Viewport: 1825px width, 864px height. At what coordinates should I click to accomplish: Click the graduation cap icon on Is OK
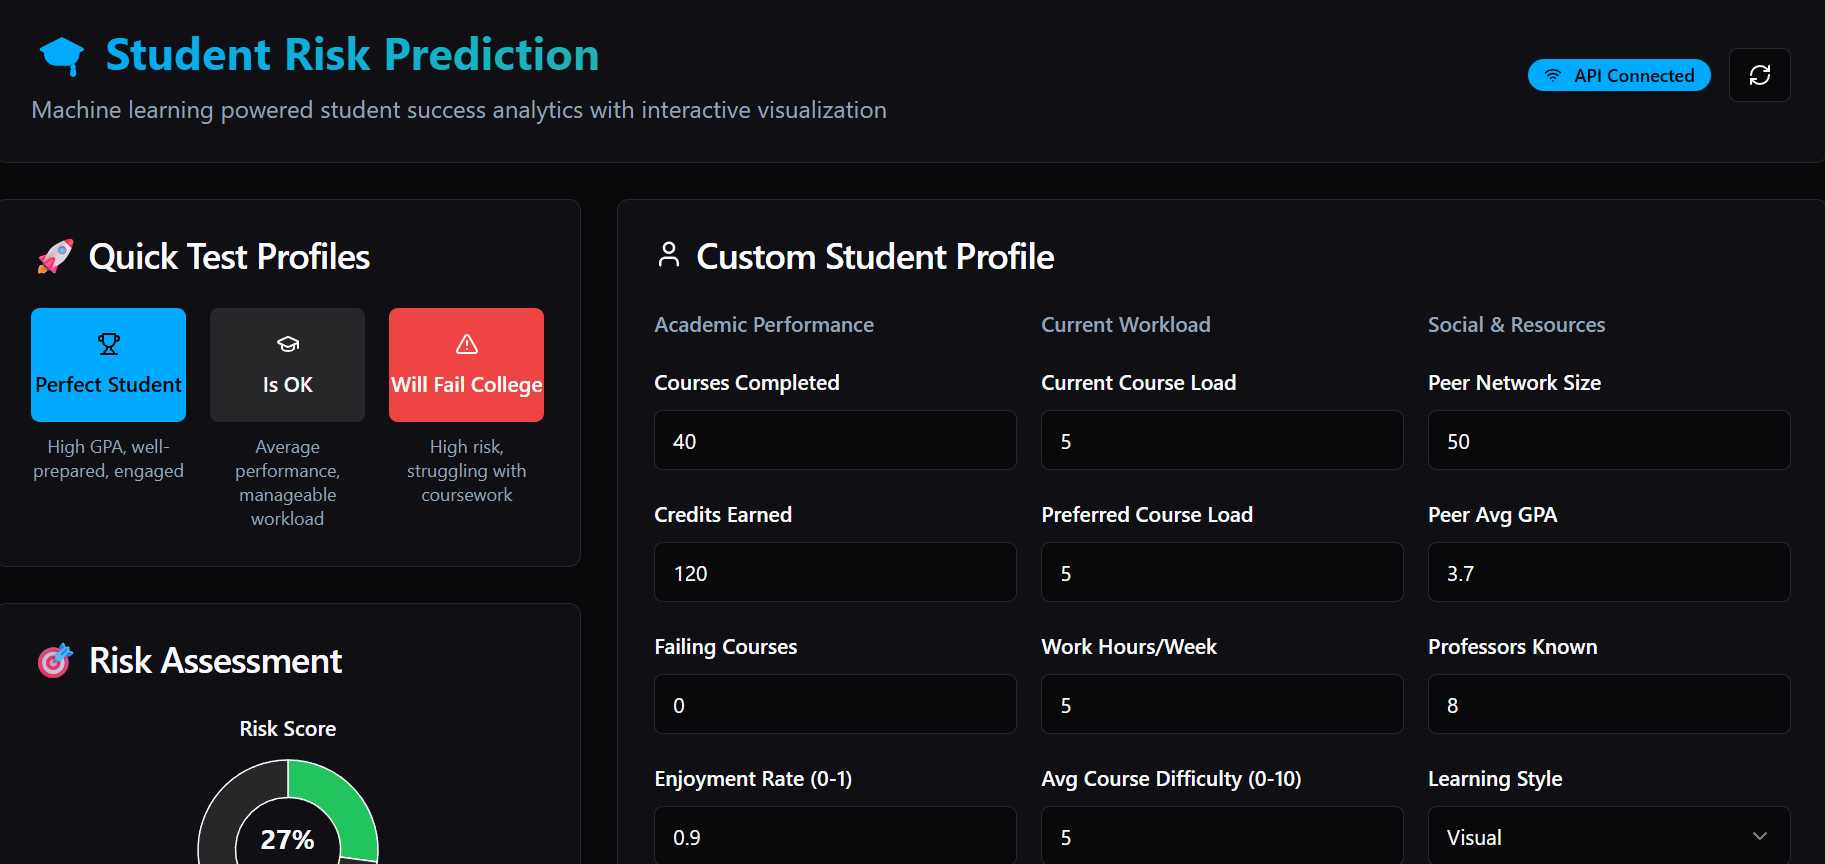coord(287,344)
